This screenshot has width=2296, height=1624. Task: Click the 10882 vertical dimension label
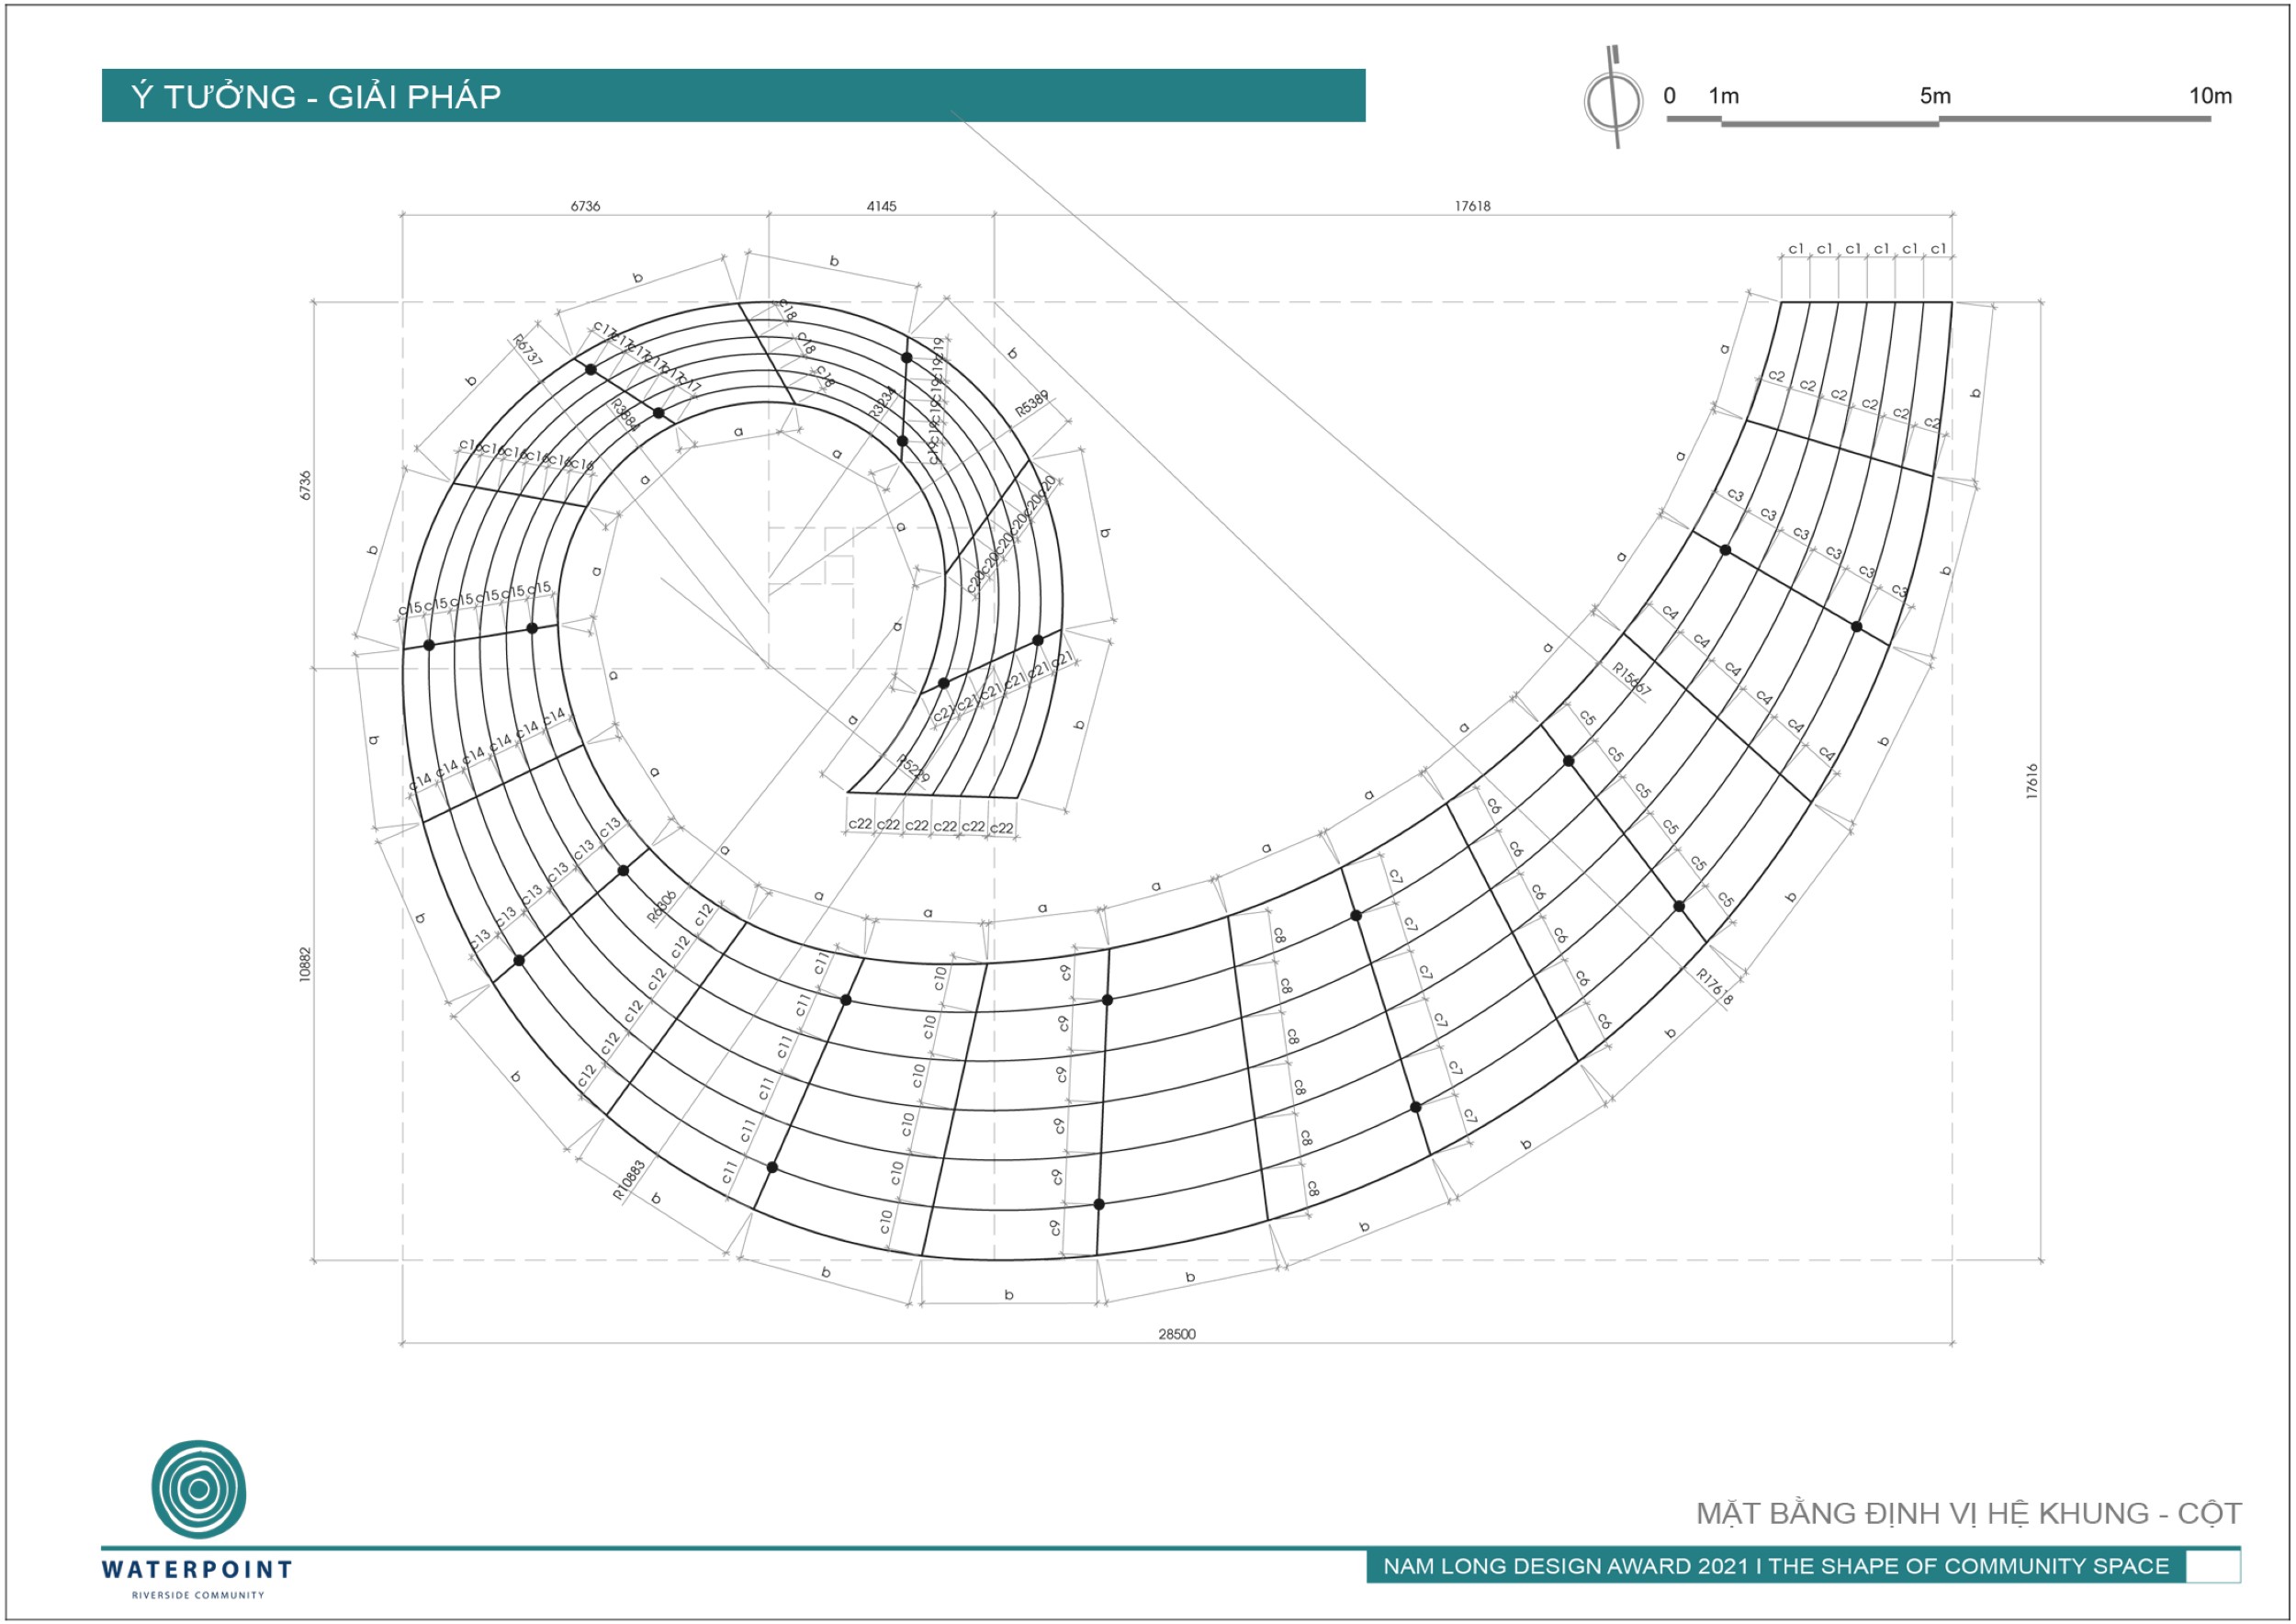point(305,964)
